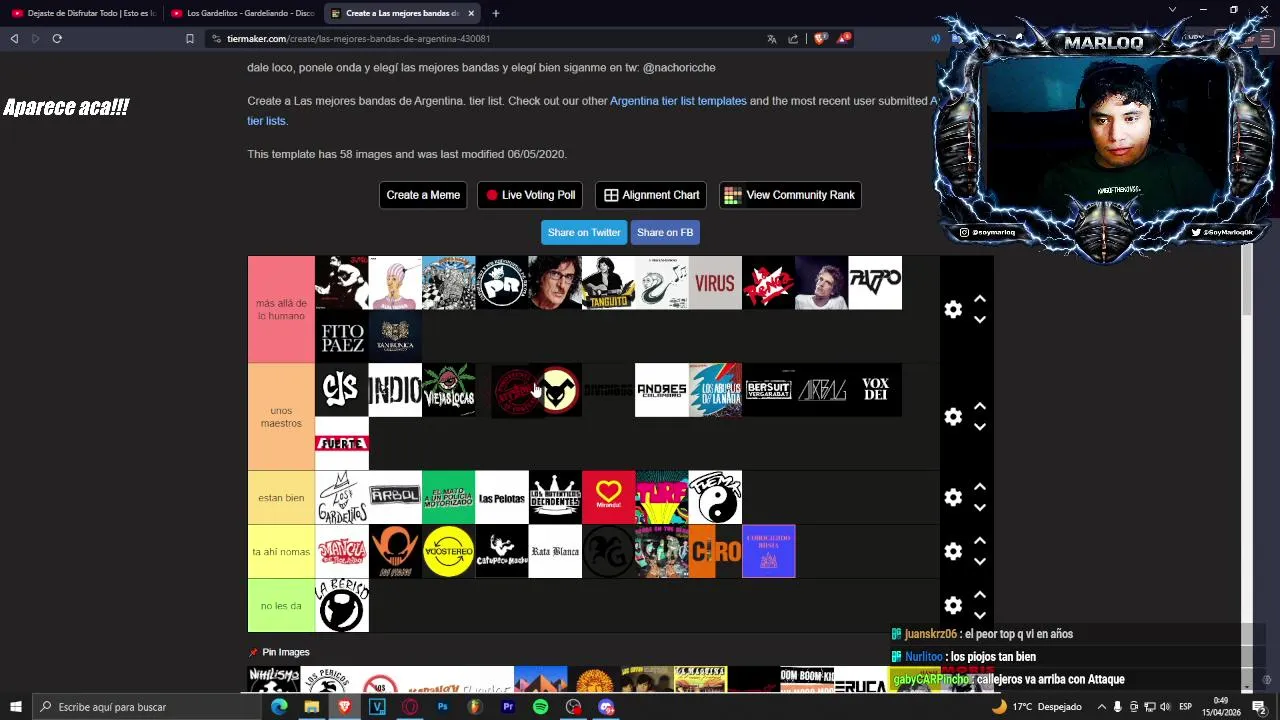The width and height of the screenshot is (1280, 720).
Task: Open the page translate icon in address bar
Action: click(x=771, y=39)
